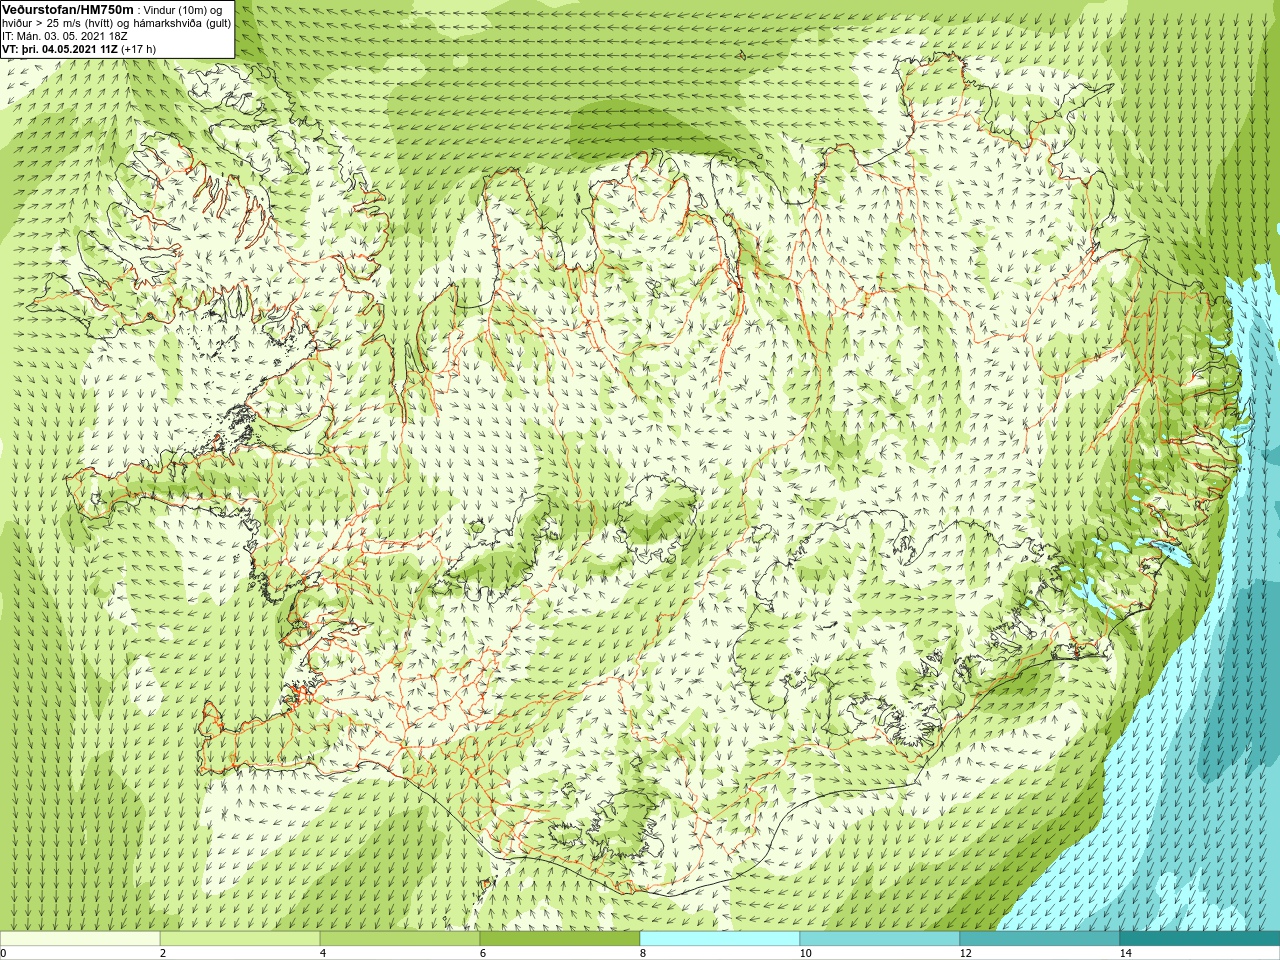
Task: Click the legend tick label '12'
Action: click(965, 953)
